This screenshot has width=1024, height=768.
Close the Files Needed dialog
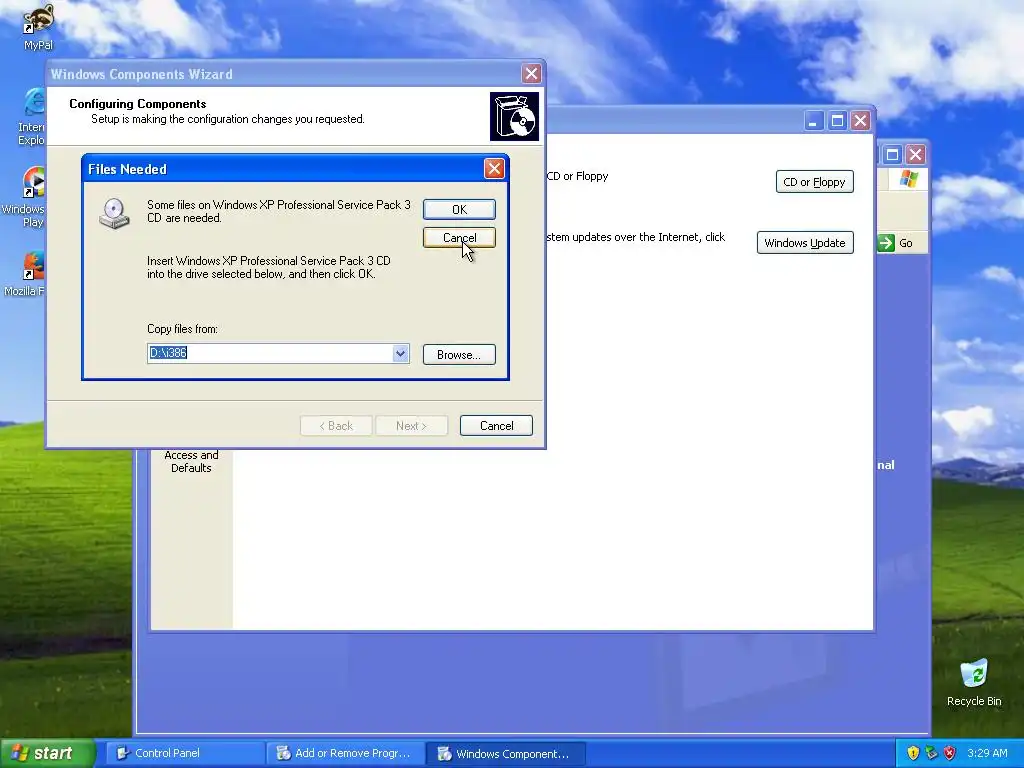[494, 168]
